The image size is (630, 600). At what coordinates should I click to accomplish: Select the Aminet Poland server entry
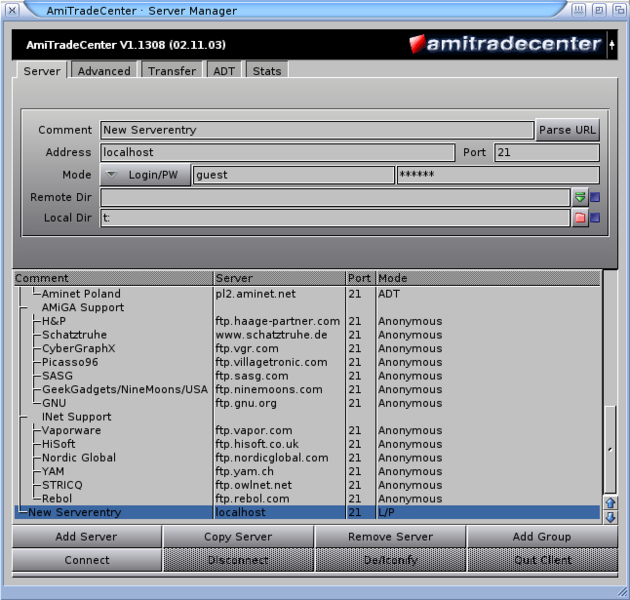80,294
